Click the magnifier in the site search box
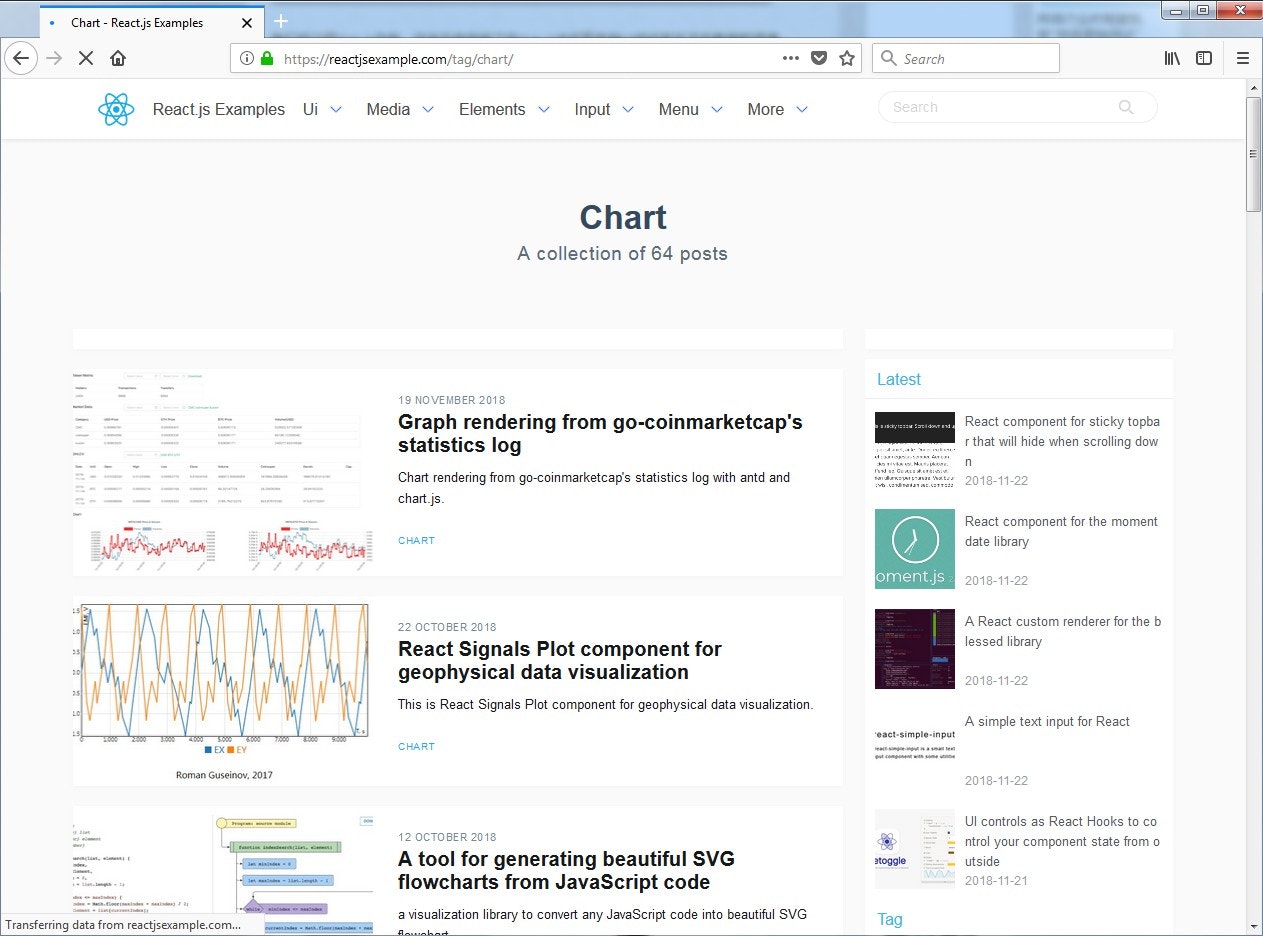 click(1125, 107)
